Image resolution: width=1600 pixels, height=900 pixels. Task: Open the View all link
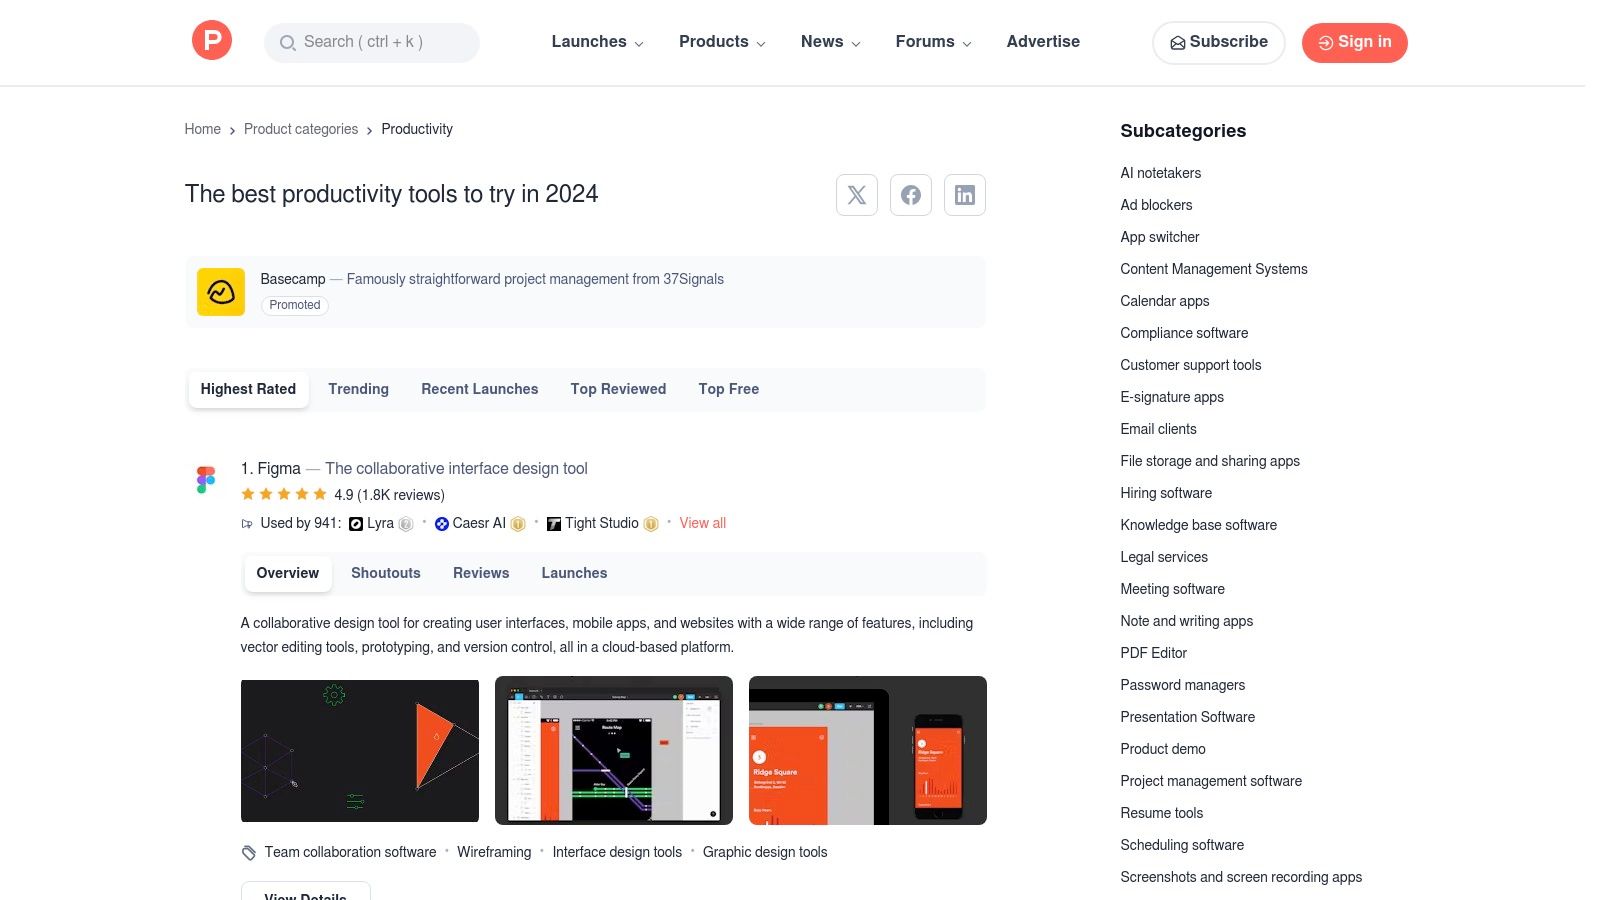[x=702, y=523]
